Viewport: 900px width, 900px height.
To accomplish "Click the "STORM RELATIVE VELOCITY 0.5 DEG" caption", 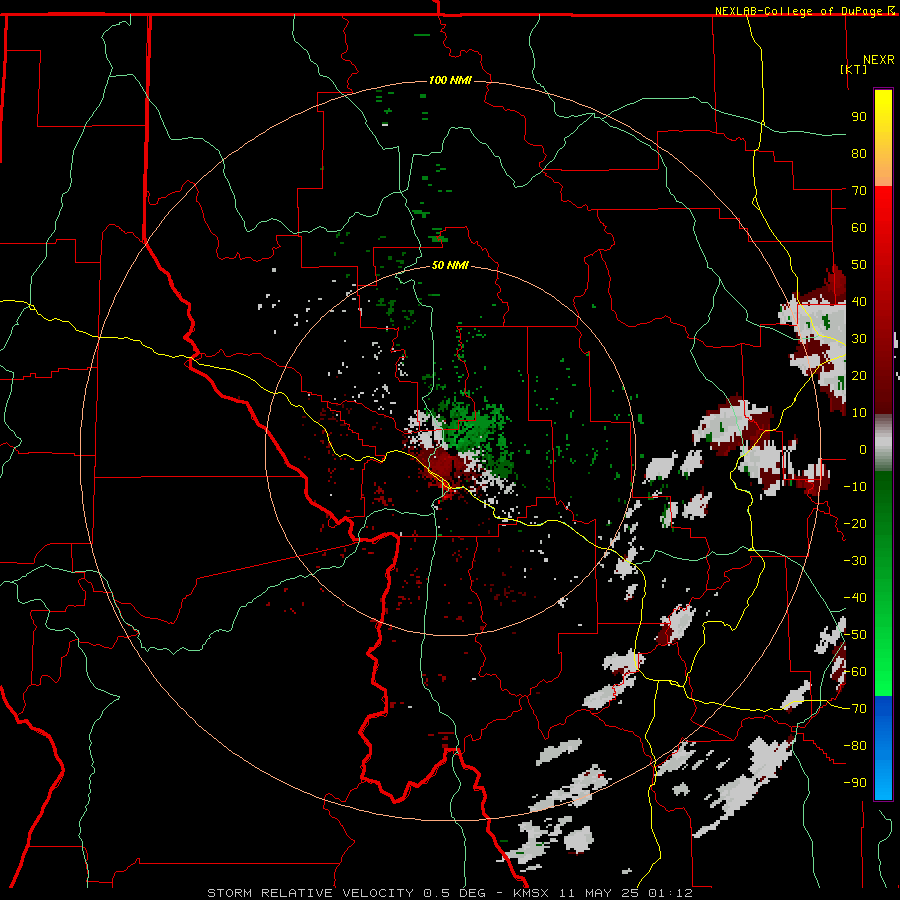I will click(x=346, y=893).
